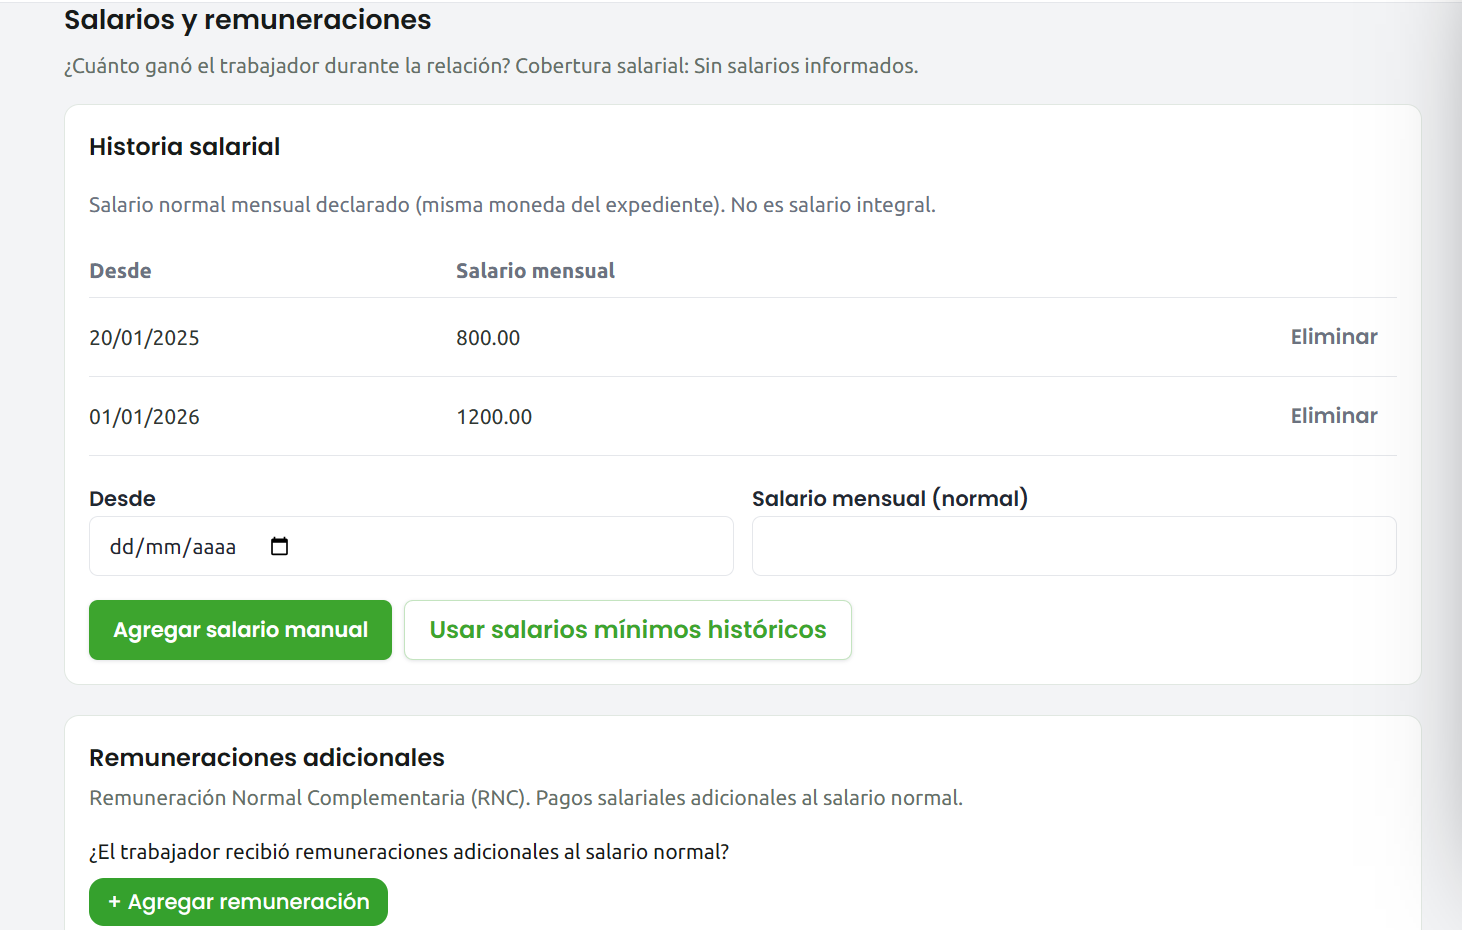This screenshot has height=930, width=1462.
Task: Click the Salario normal mensual declarado note
Action: pyautogui.click(x=512, y=205)
